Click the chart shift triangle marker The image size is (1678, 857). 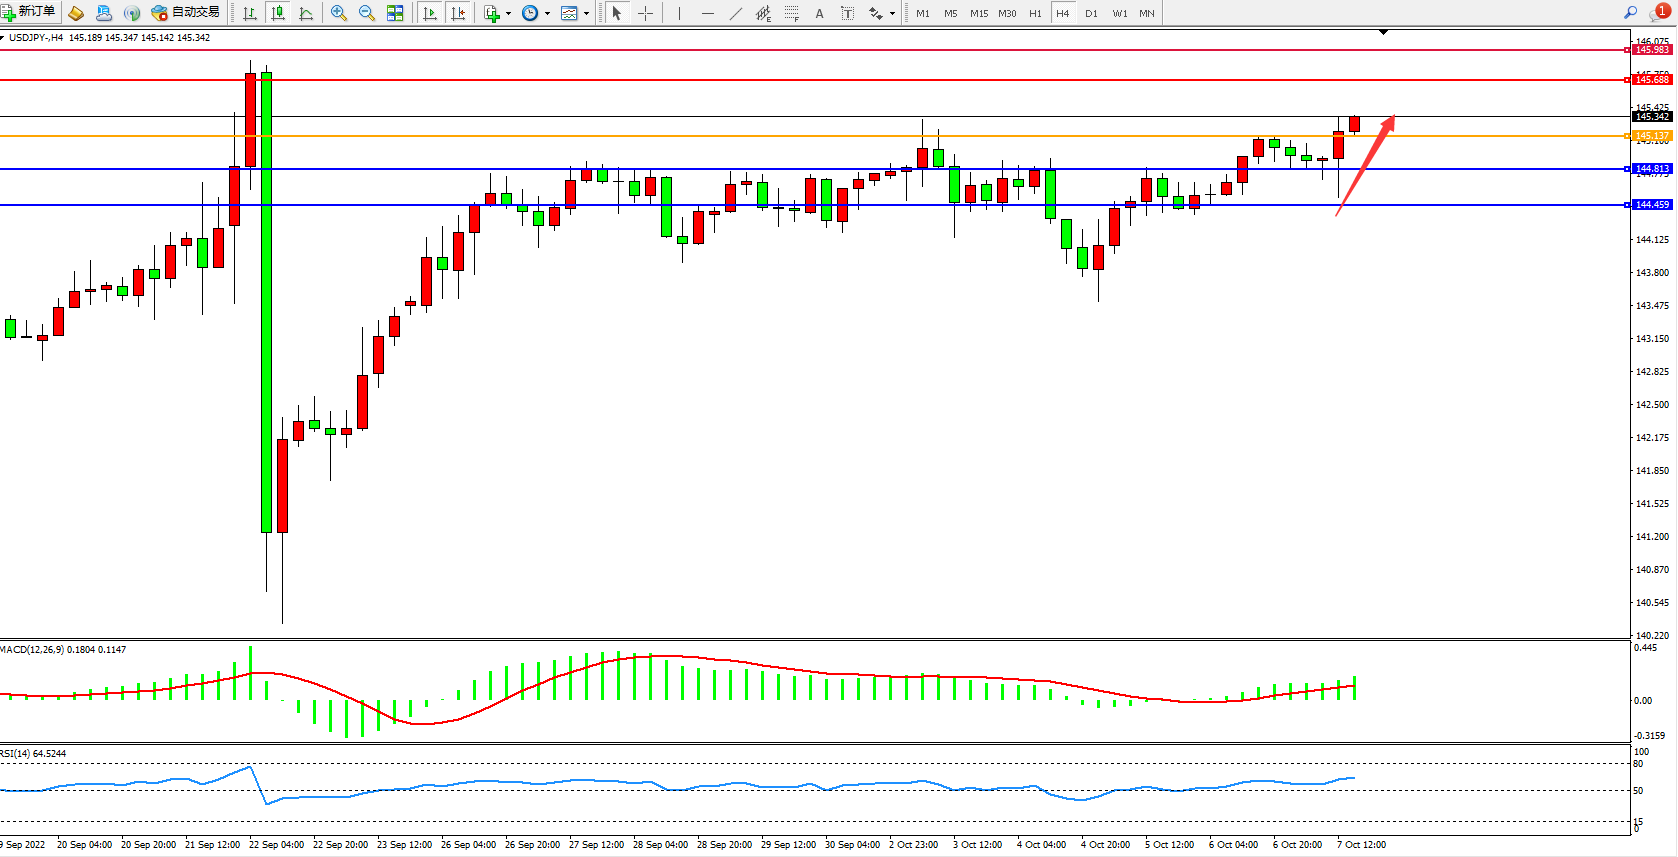click(1383, 33)
